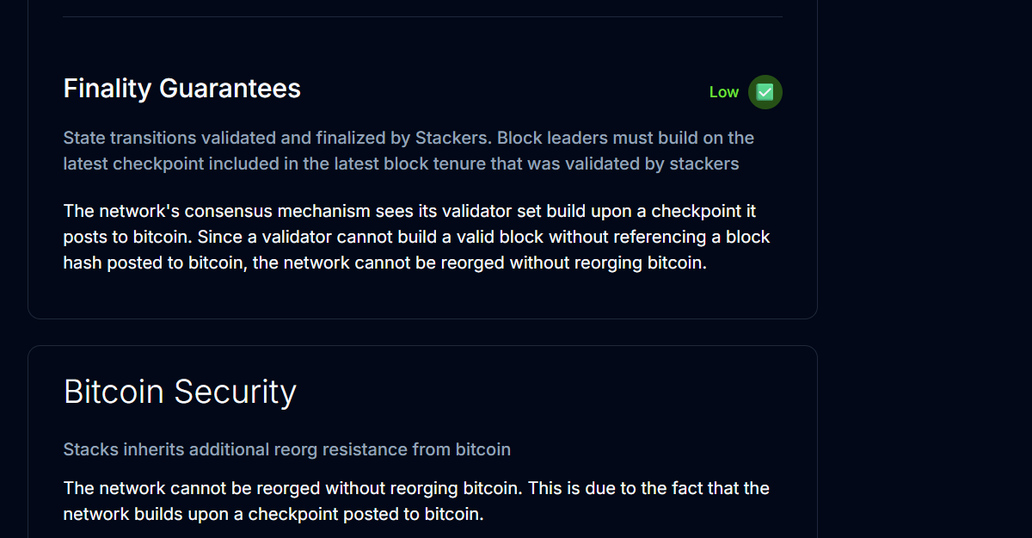Click the line beginning 'latest checkpoint included'
This screenshot has height=538, width=1032.
click(401, 163)
